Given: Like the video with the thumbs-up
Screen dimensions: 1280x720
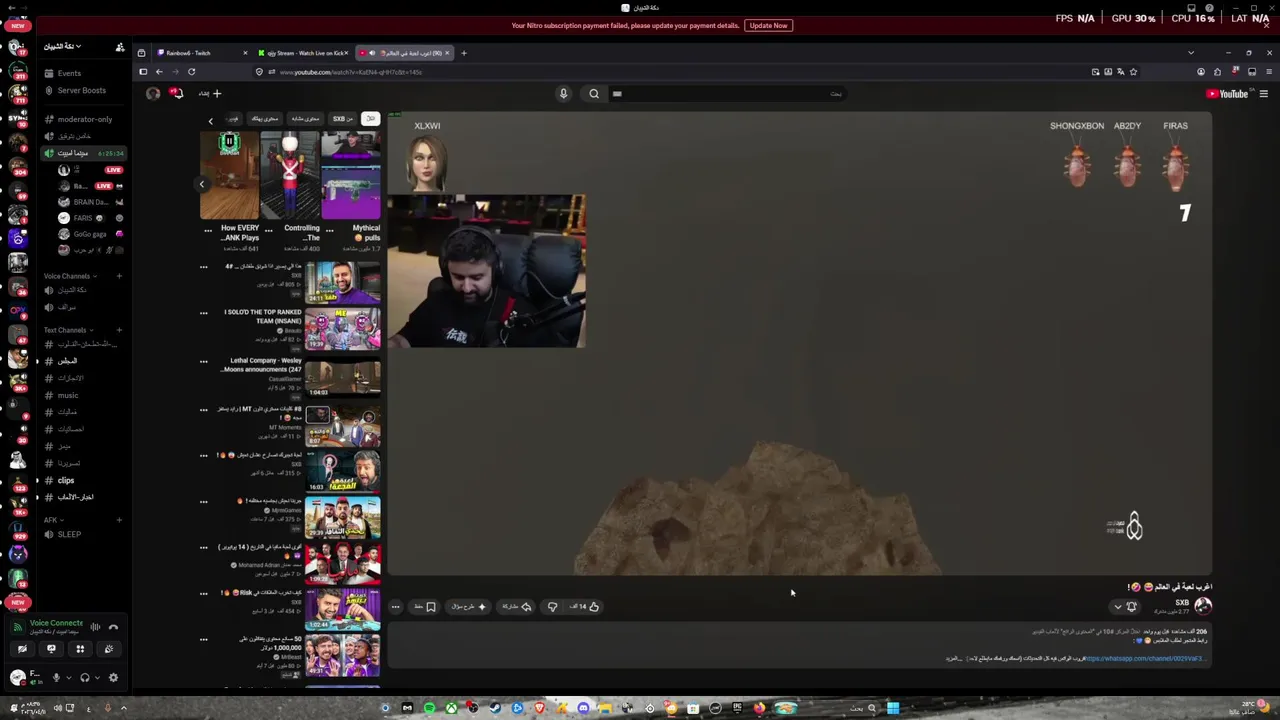Looking at the screenshot, I should pos(585,606).
